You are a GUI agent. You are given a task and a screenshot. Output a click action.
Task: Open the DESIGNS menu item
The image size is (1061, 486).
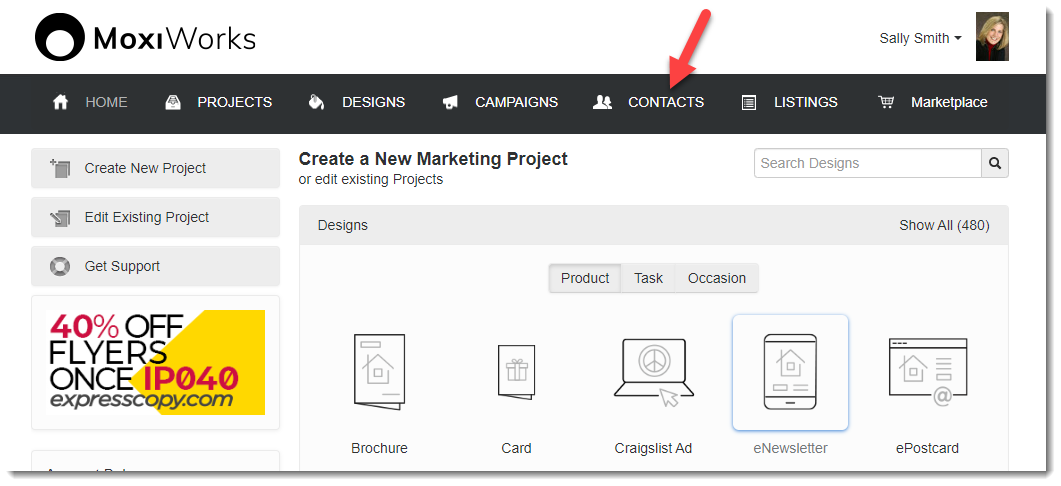pyautogui.click(x=374, y=103)
